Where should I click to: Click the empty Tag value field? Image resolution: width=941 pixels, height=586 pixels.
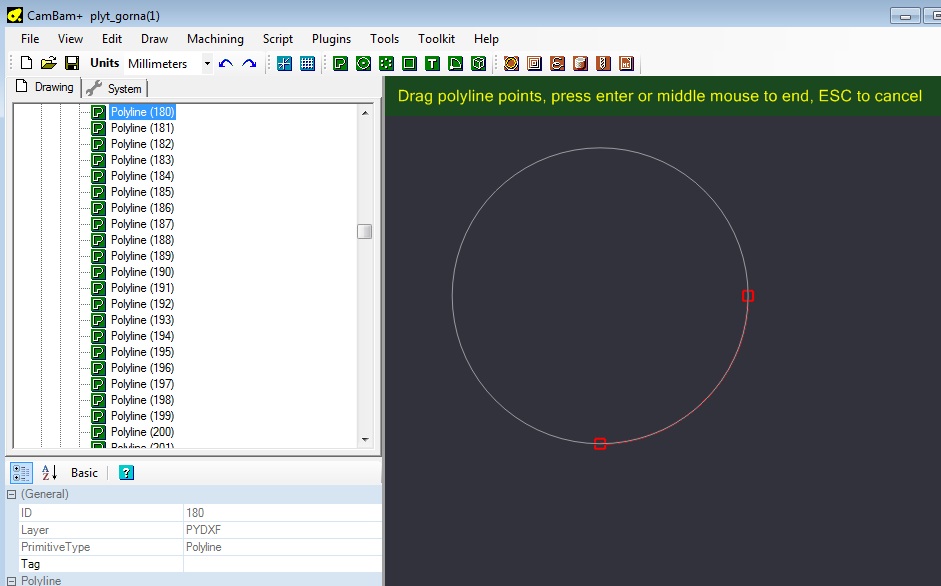click(282, 564)
